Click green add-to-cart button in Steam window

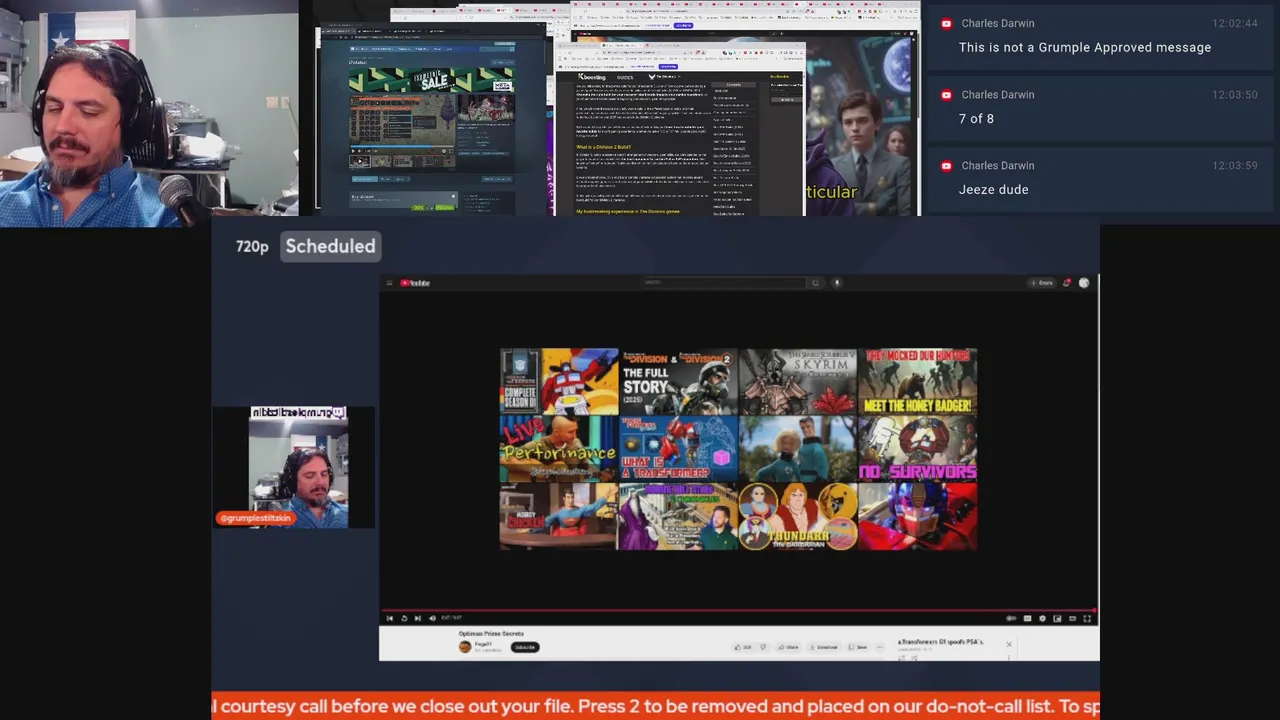pyautogui.click(x=445, y=207)
